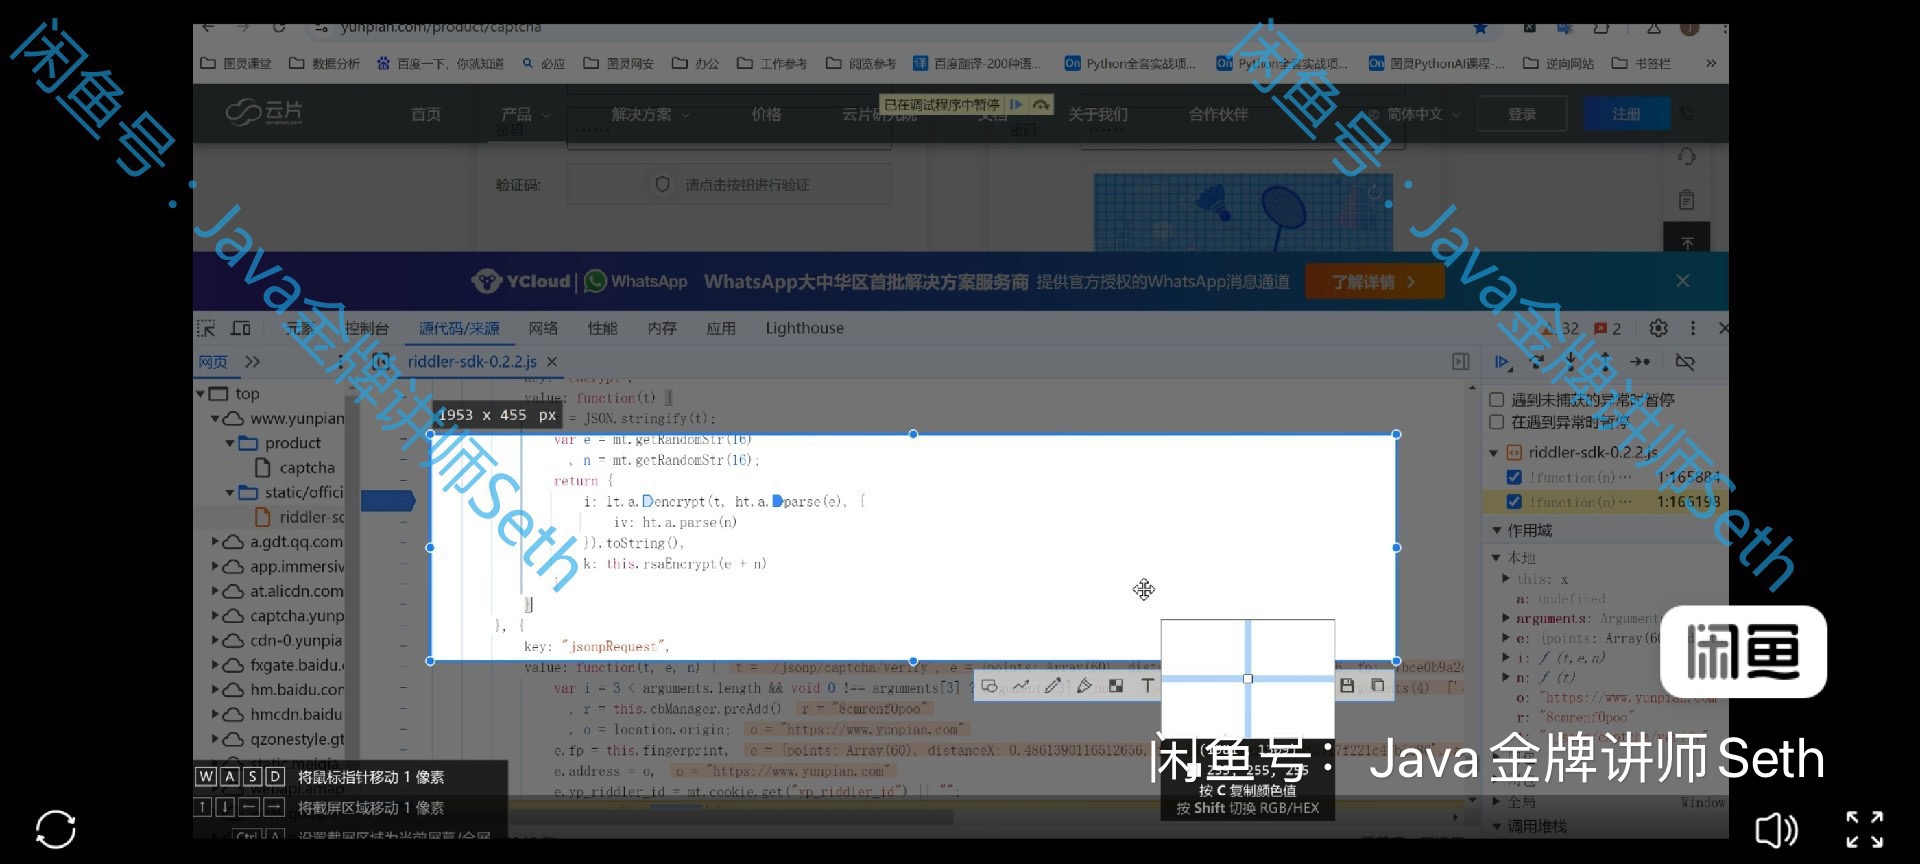Collapse the debugger sidebar pane icon
The height and width of the screenshot is (864, 1920).
click(1461, 362)
